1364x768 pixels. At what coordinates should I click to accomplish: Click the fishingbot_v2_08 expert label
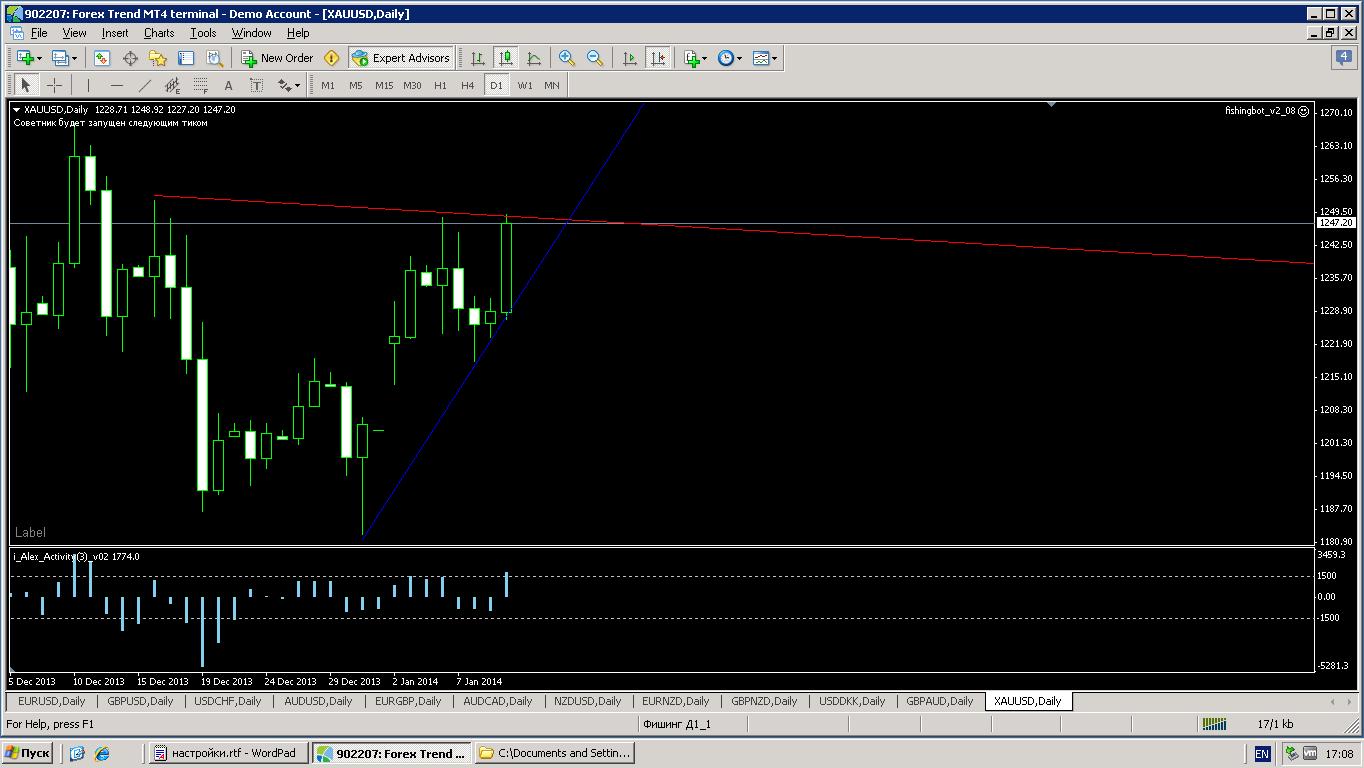click(1267, 111)
